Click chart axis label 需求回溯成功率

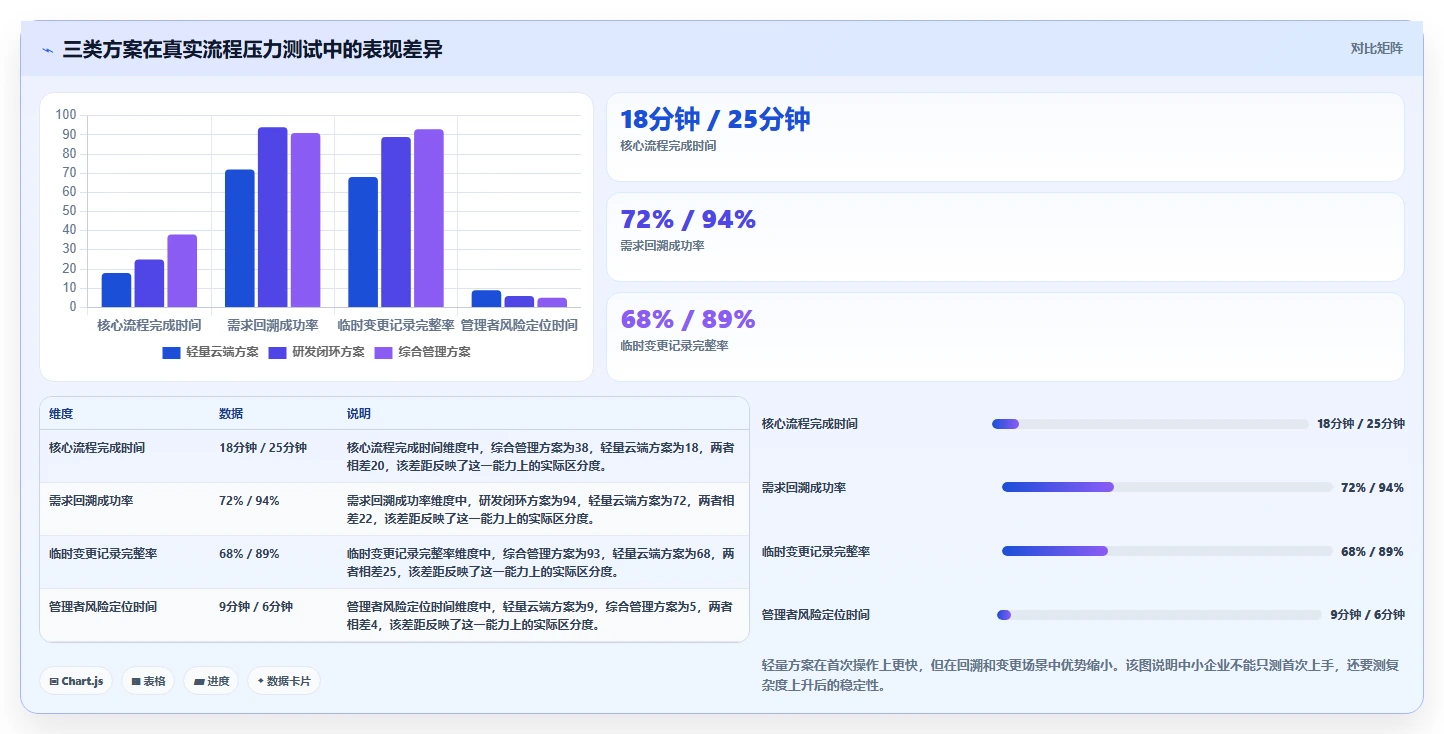tap(272, 326)
